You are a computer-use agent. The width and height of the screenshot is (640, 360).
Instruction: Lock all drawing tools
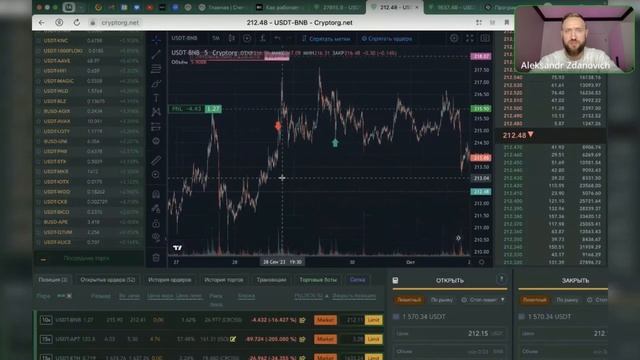[156, 223]
